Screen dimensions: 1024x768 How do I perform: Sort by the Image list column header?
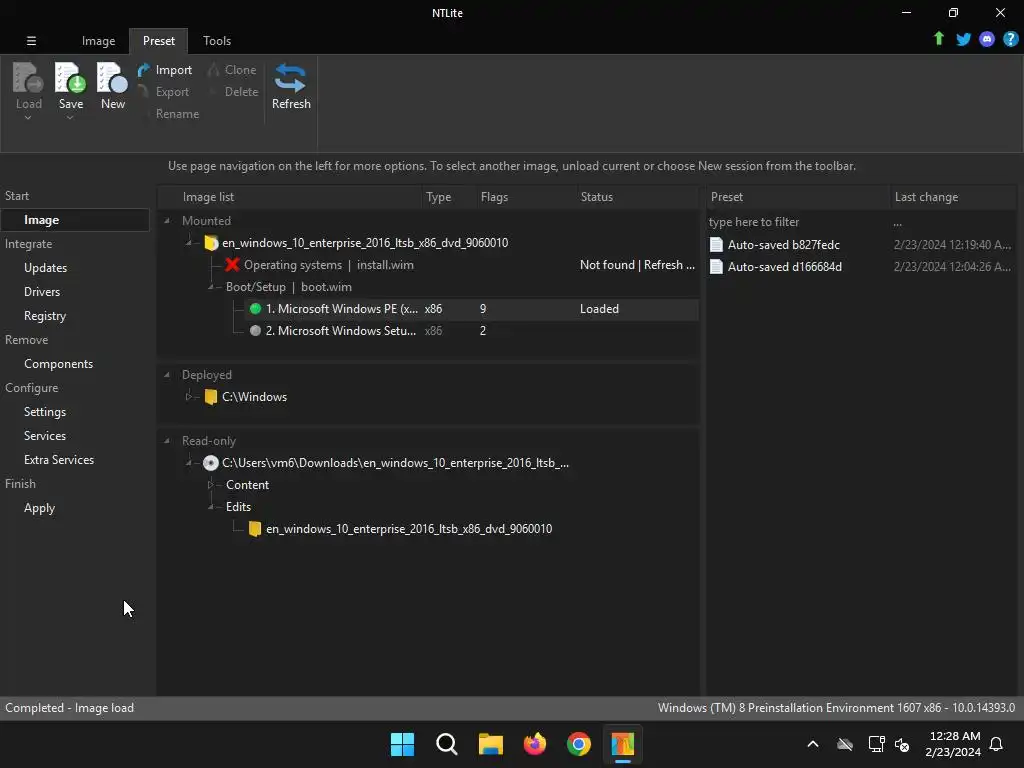pos(290,197)
